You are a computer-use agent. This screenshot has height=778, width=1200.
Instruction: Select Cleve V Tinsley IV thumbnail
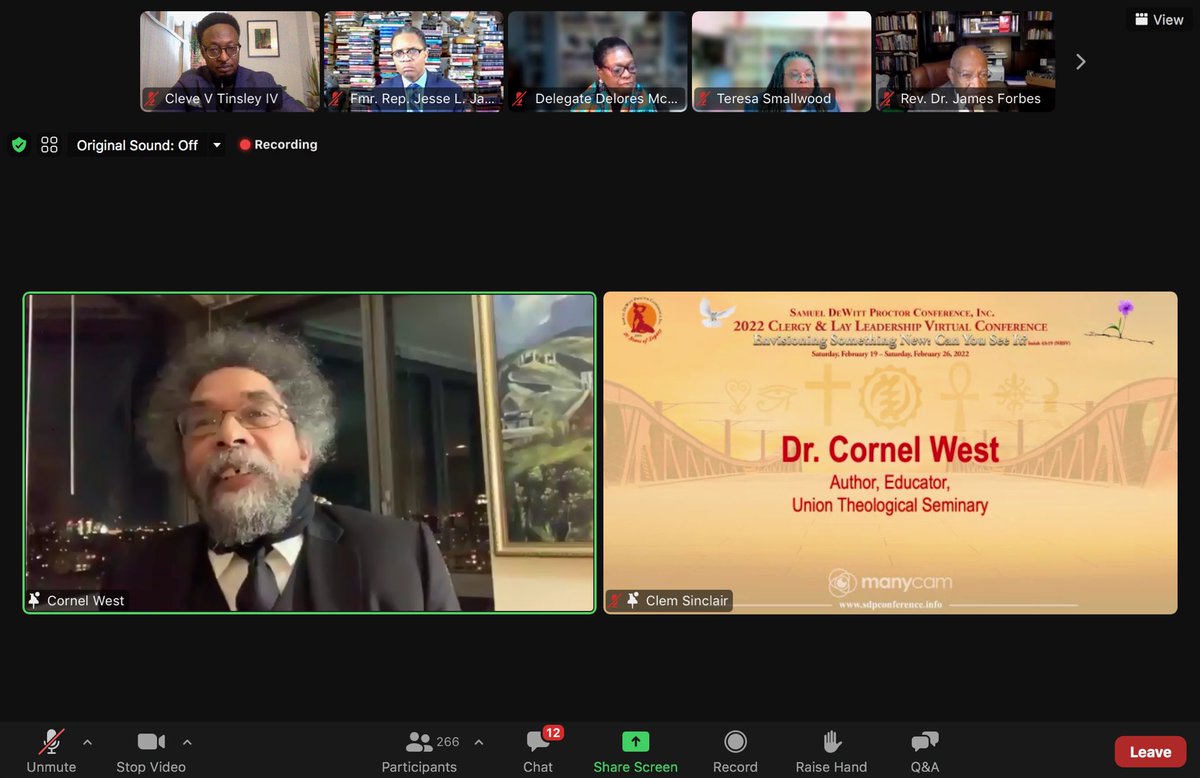pyautogui.click(x=230, y=61)
